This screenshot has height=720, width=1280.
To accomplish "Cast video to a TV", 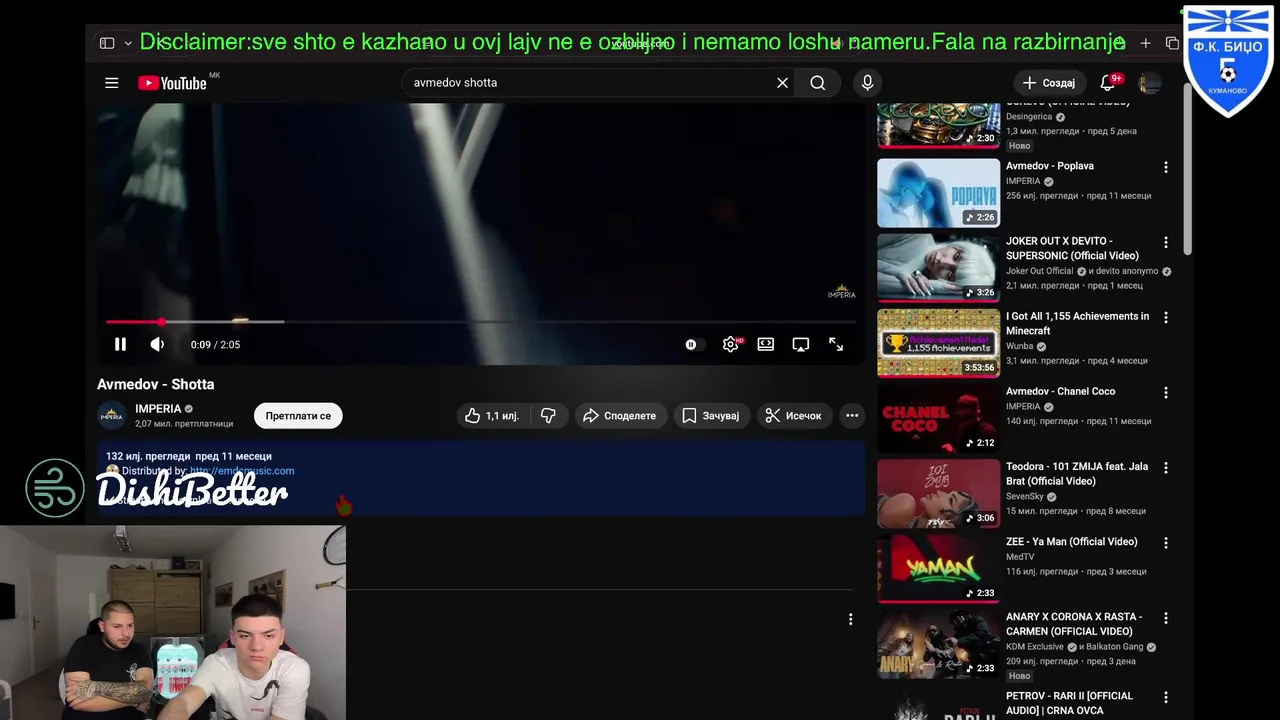I will click(801, 344).
